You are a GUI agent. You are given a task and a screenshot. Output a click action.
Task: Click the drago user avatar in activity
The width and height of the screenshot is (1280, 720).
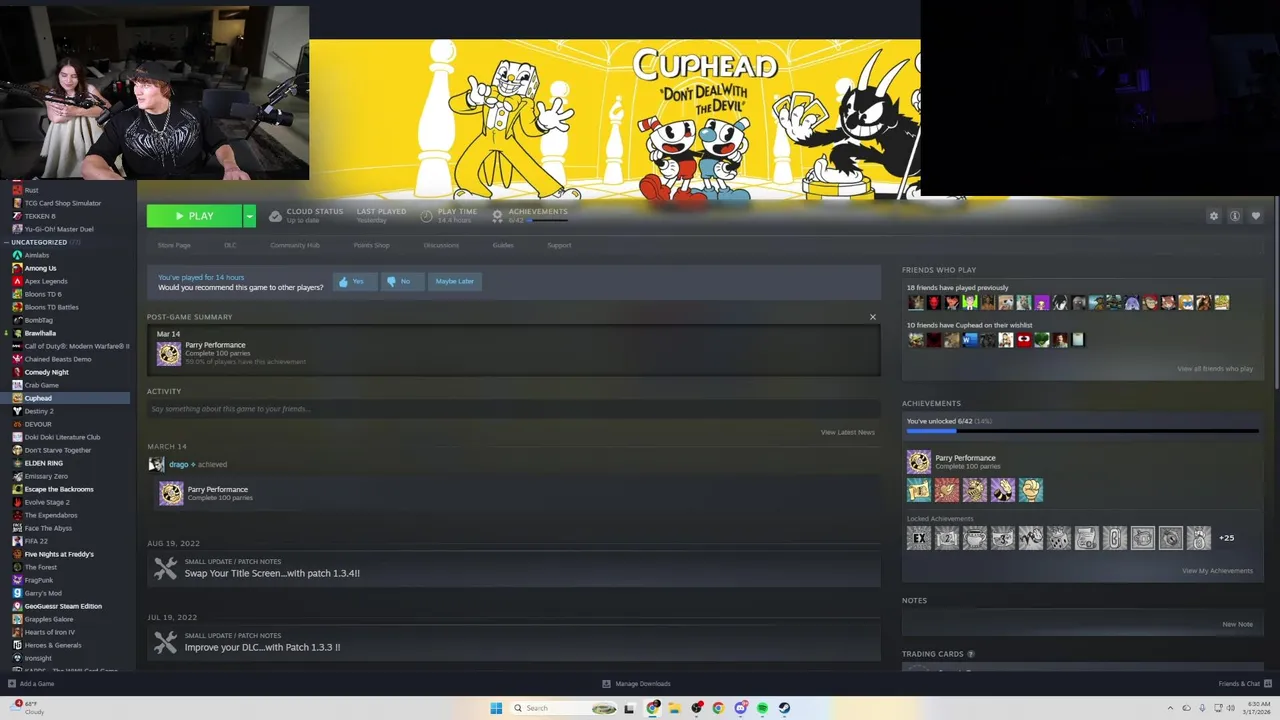click(156, 464)
